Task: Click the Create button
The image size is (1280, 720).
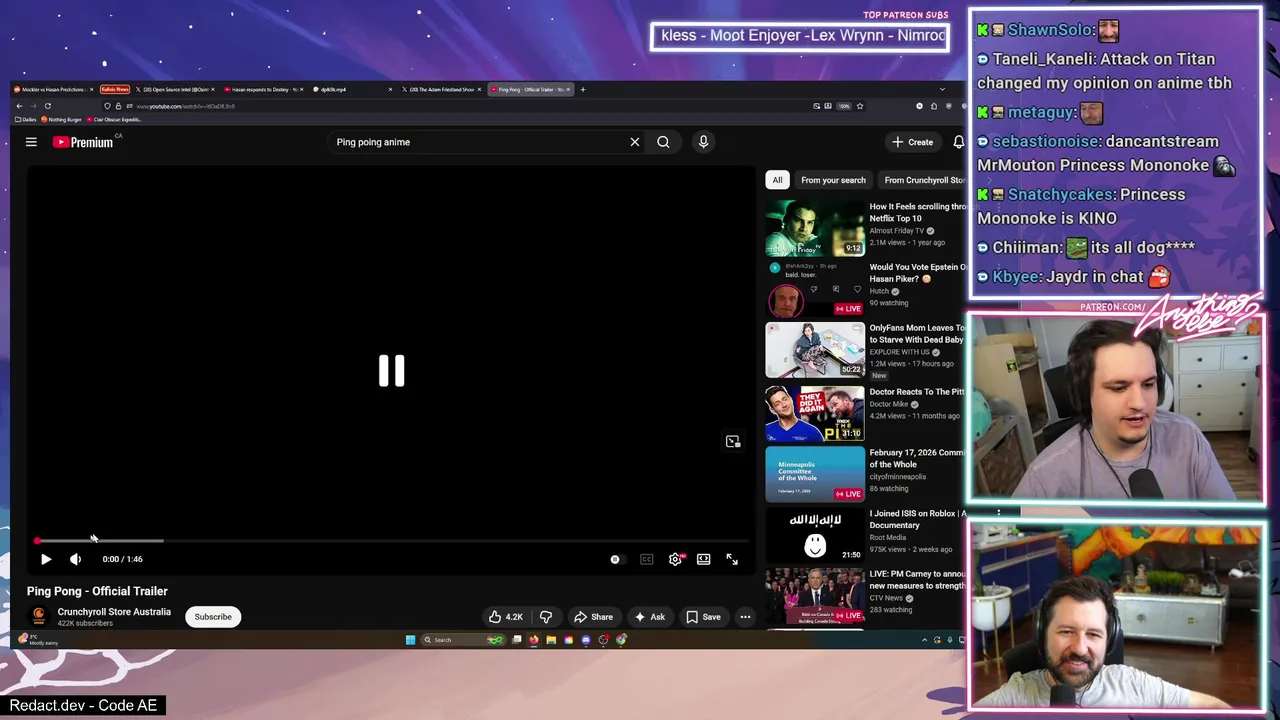Action: [x=913, y=142]
